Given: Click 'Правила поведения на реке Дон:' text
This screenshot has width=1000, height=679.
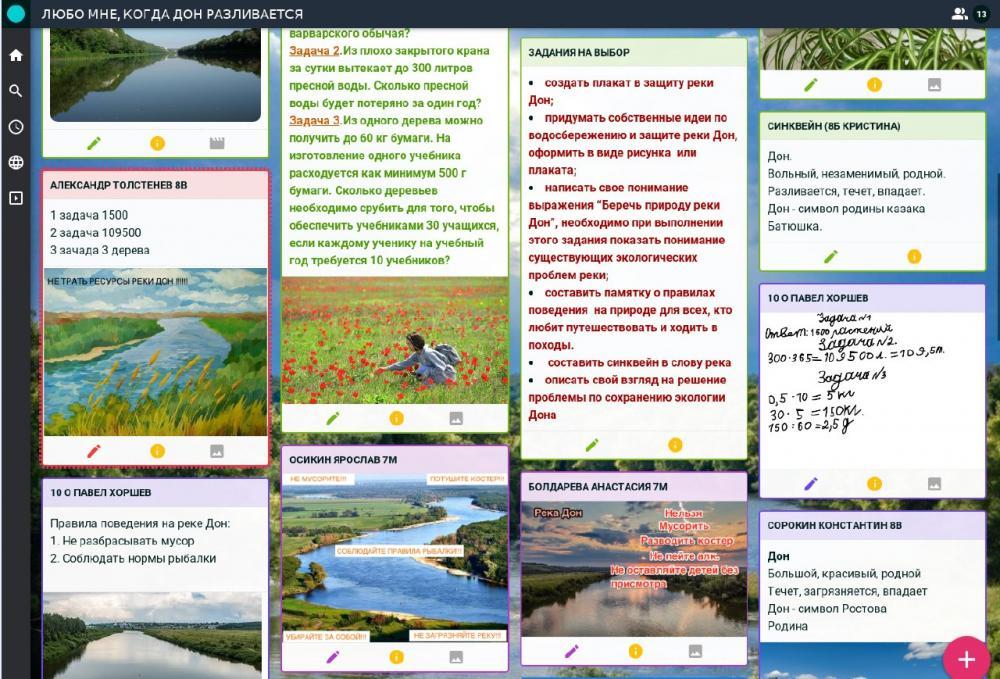Looking at the screenshot, I should [x=140, y=523].
